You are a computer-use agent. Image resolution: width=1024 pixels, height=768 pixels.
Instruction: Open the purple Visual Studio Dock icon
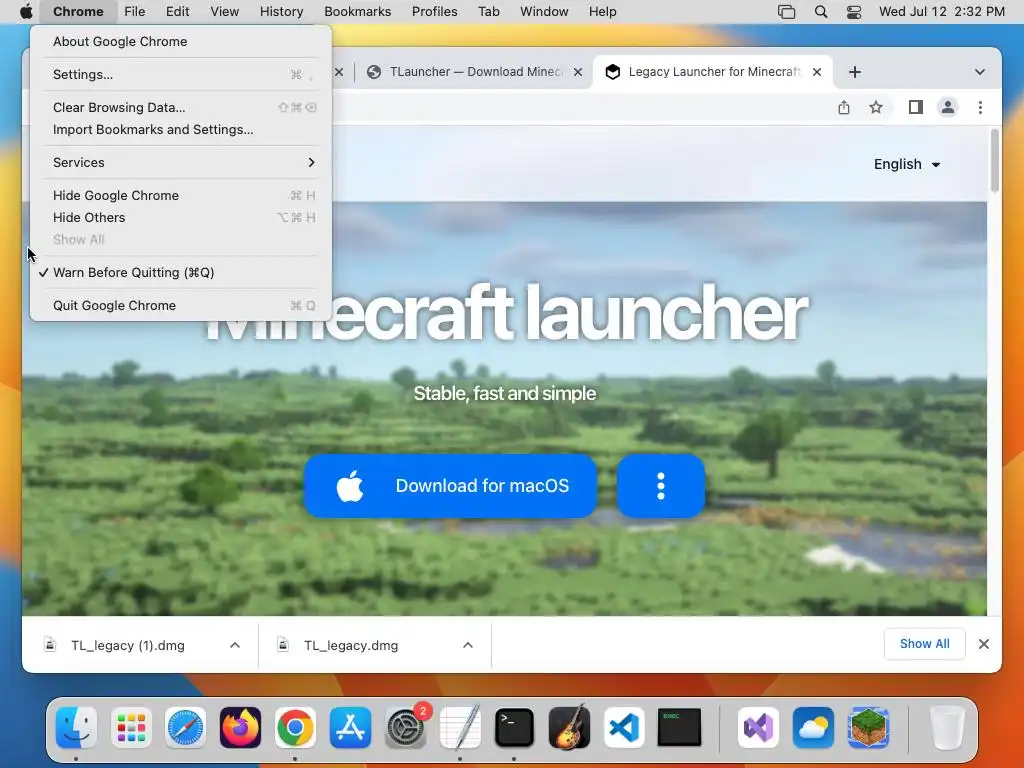(758, 727)
